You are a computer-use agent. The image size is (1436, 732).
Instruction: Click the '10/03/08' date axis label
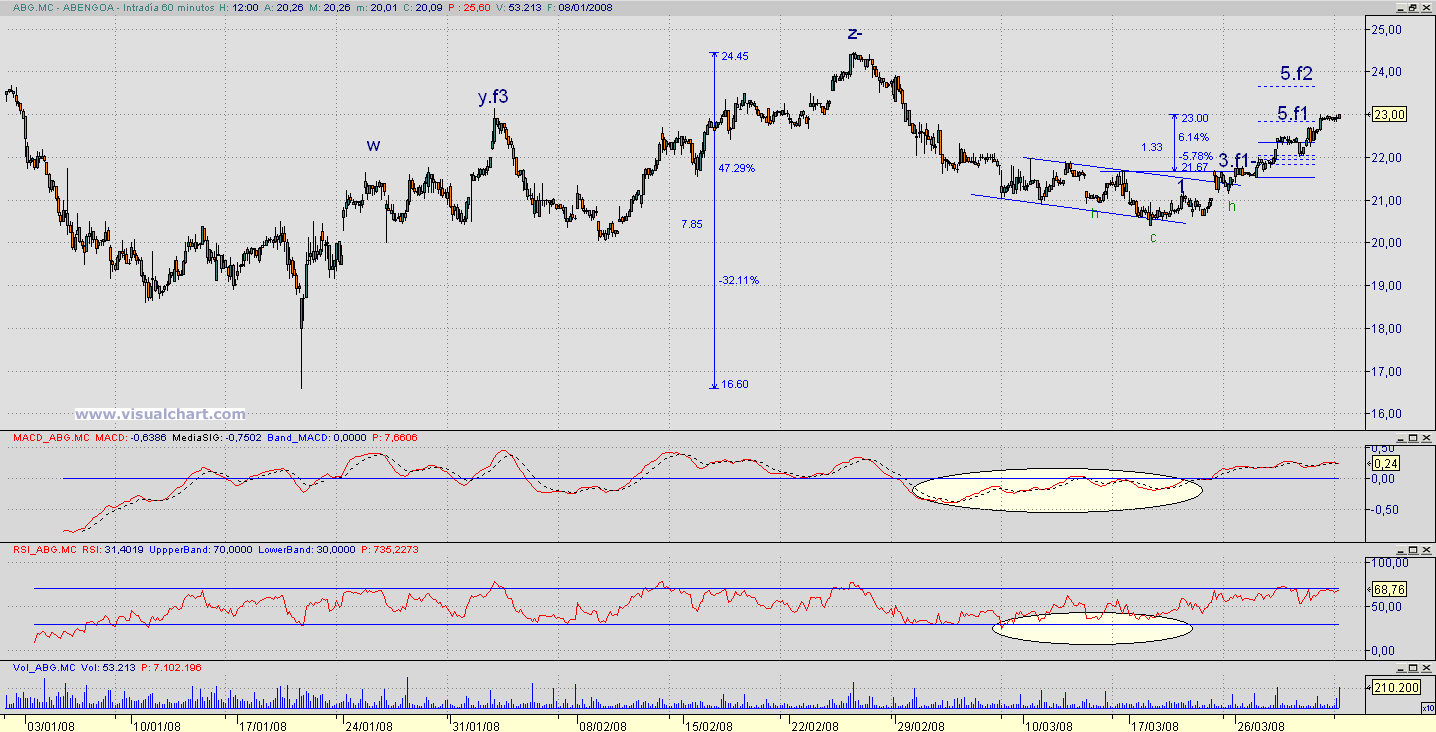click(x=1047, y=725)
